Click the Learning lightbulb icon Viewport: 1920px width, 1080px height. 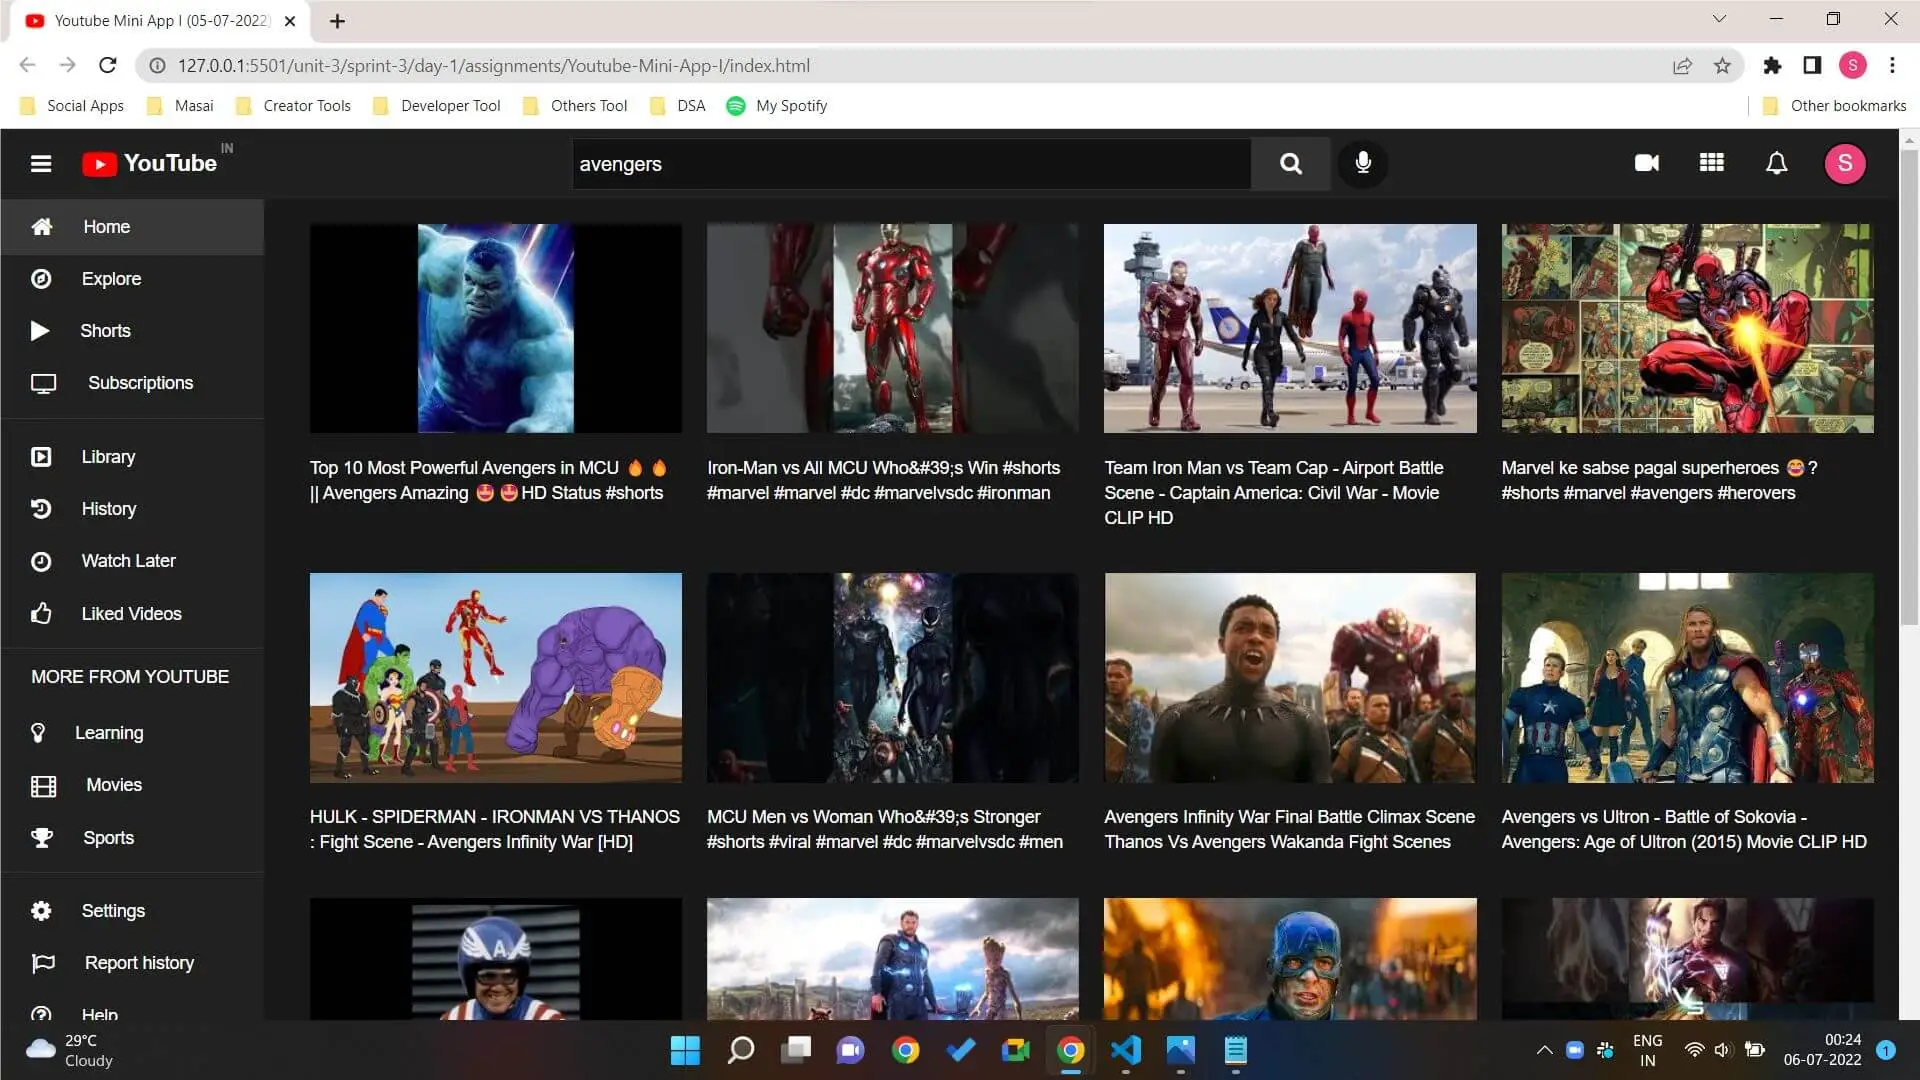38,733
